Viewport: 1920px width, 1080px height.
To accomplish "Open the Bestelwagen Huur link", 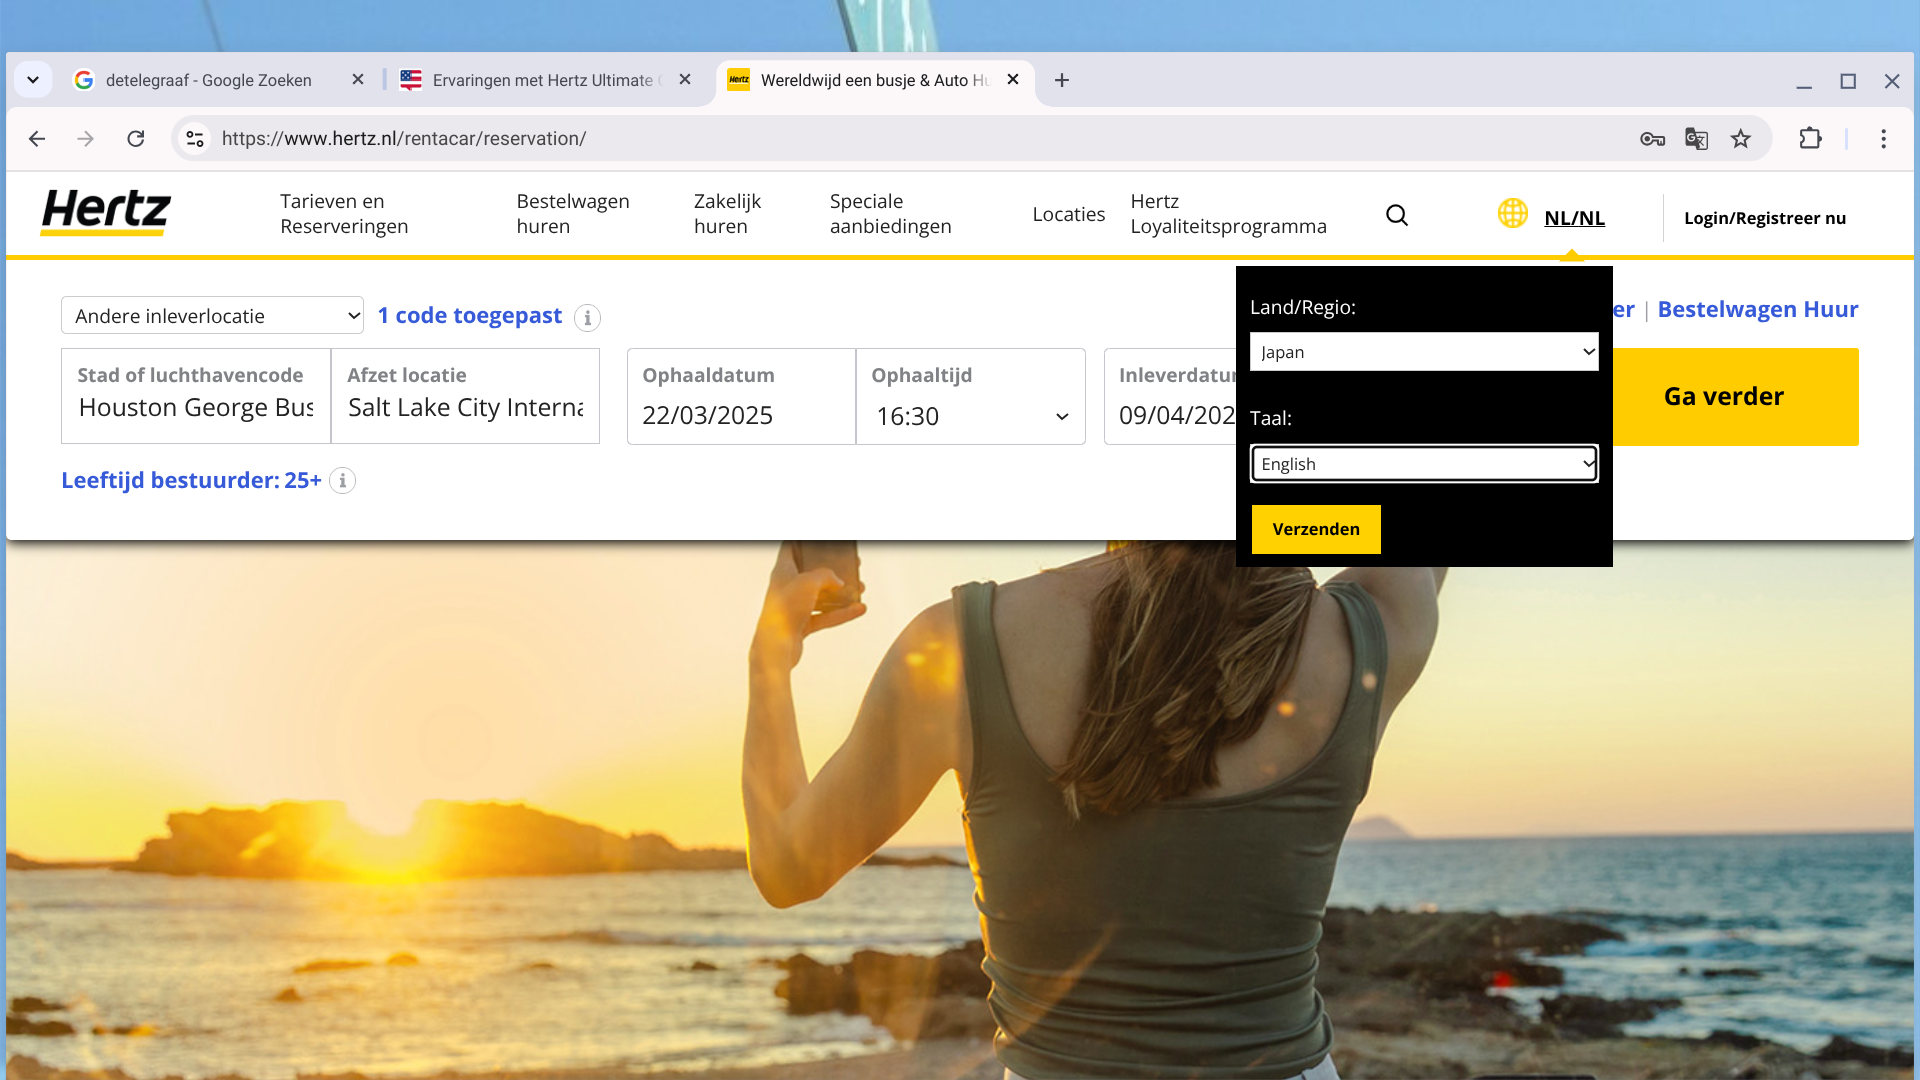I will tap(1757, 310).
